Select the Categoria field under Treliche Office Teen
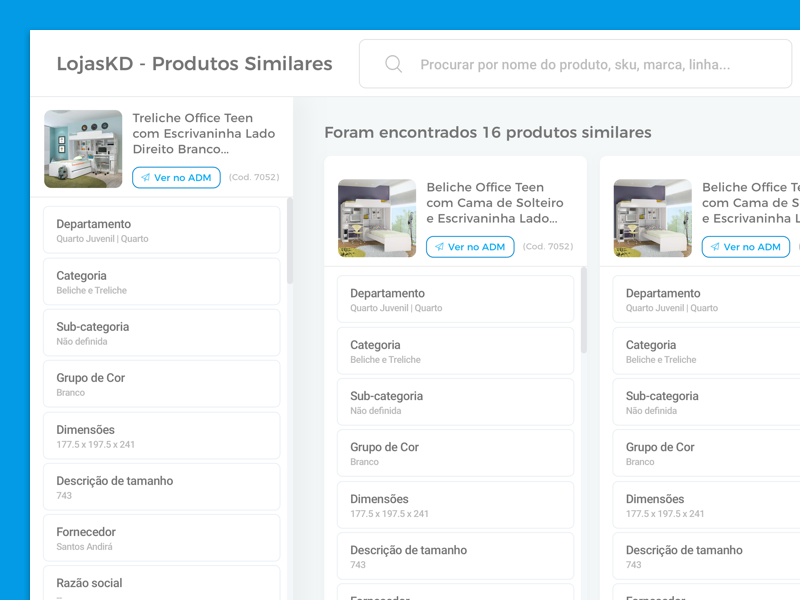This screenshot has width=800, height=600. click(x=162, y=282)
